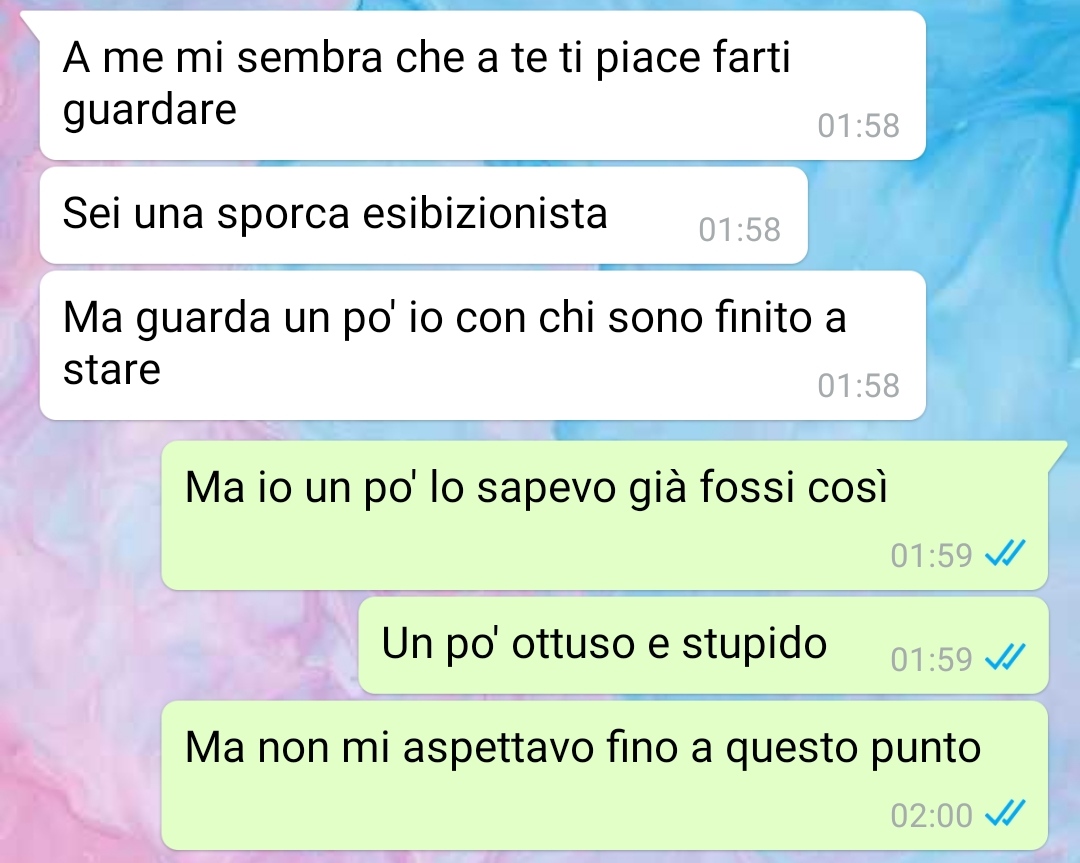Tap the blue double-check next to 02:00

[1005, 813]
